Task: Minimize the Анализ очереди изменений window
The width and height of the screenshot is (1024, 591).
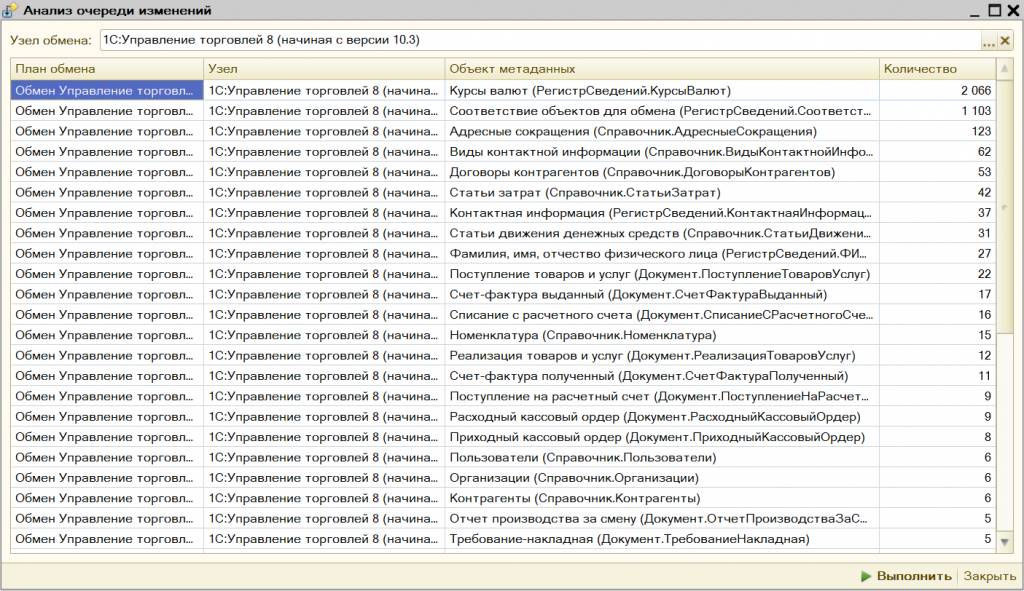Action: click(974, 11)
